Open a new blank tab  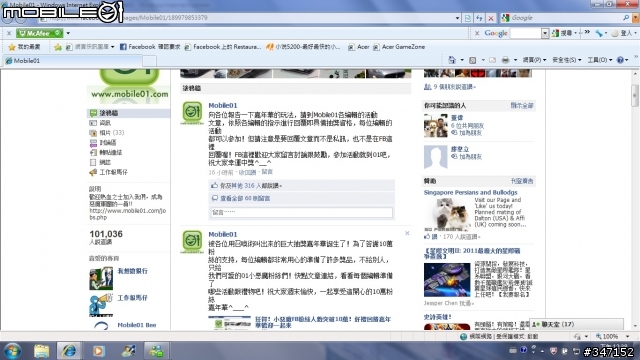[x=149, y=61]
